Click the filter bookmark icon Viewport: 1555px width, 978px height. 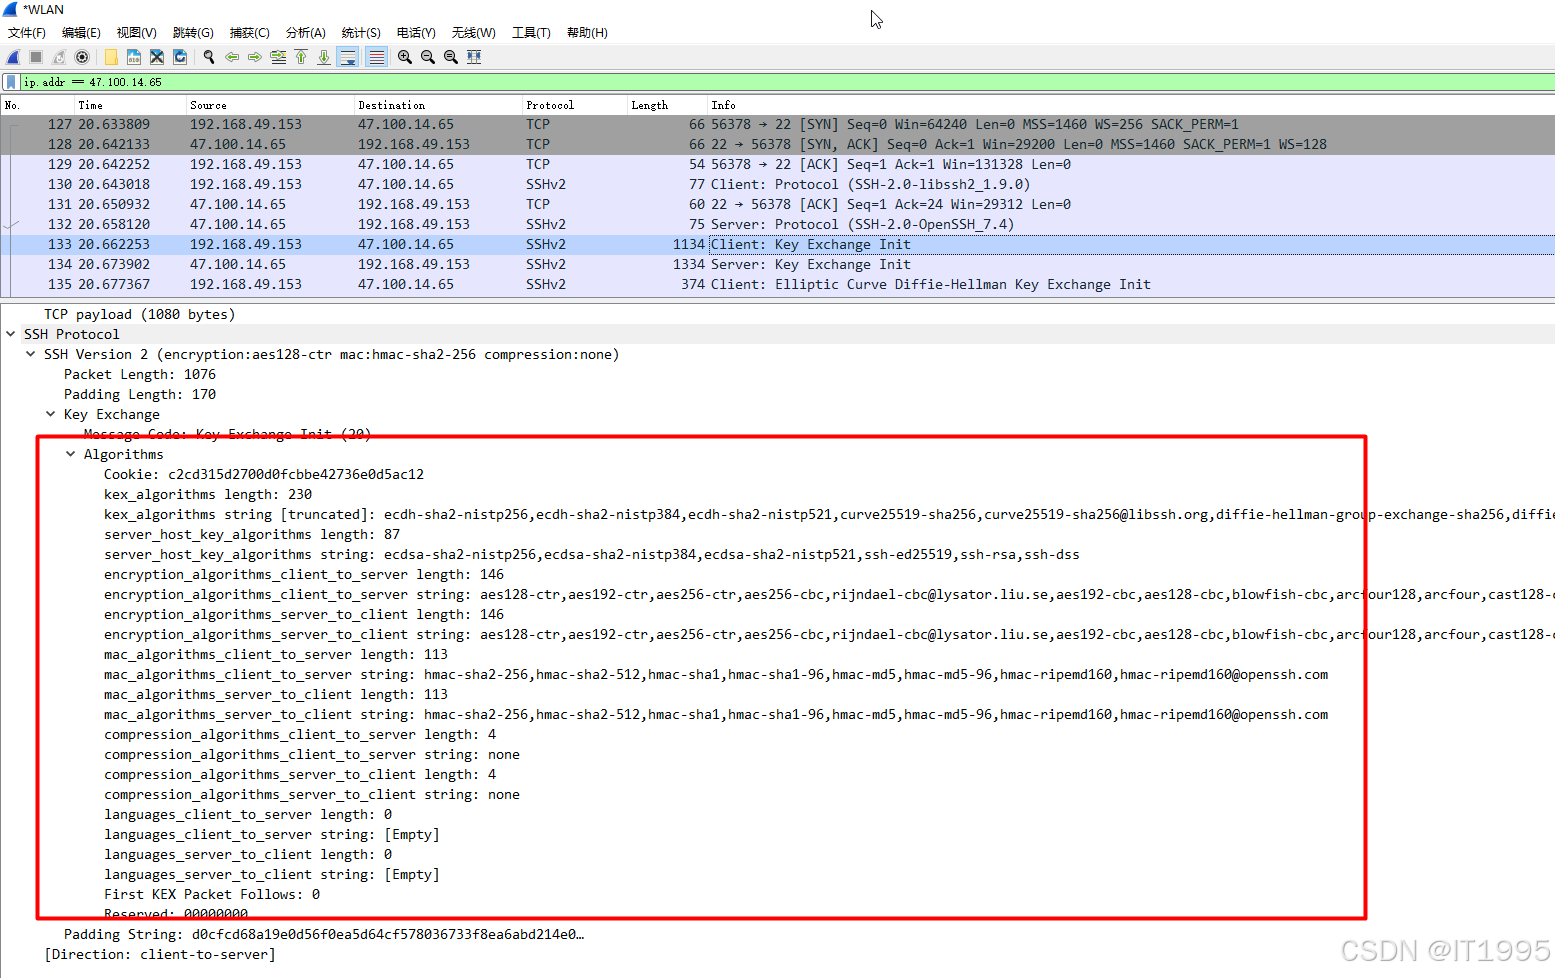[x=10, y=82]
